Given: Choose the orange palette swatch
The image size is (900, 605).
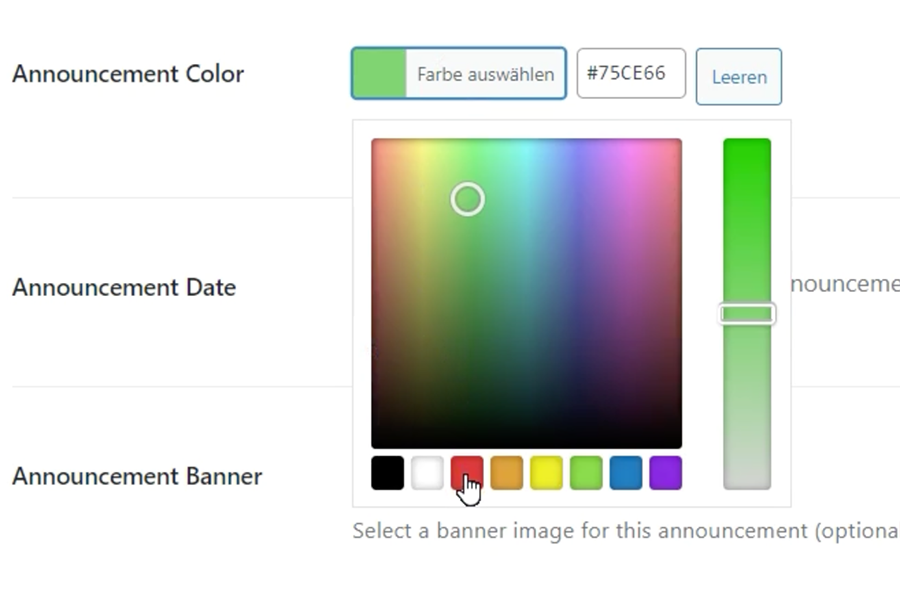Looking at the screenshot, I should pos(506,473).
